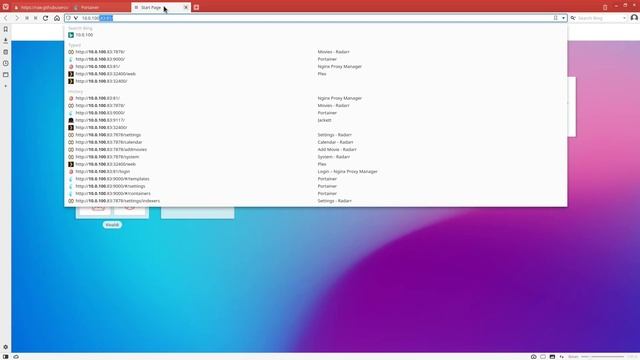Open the new tab plus button

[x=196, y=7]
